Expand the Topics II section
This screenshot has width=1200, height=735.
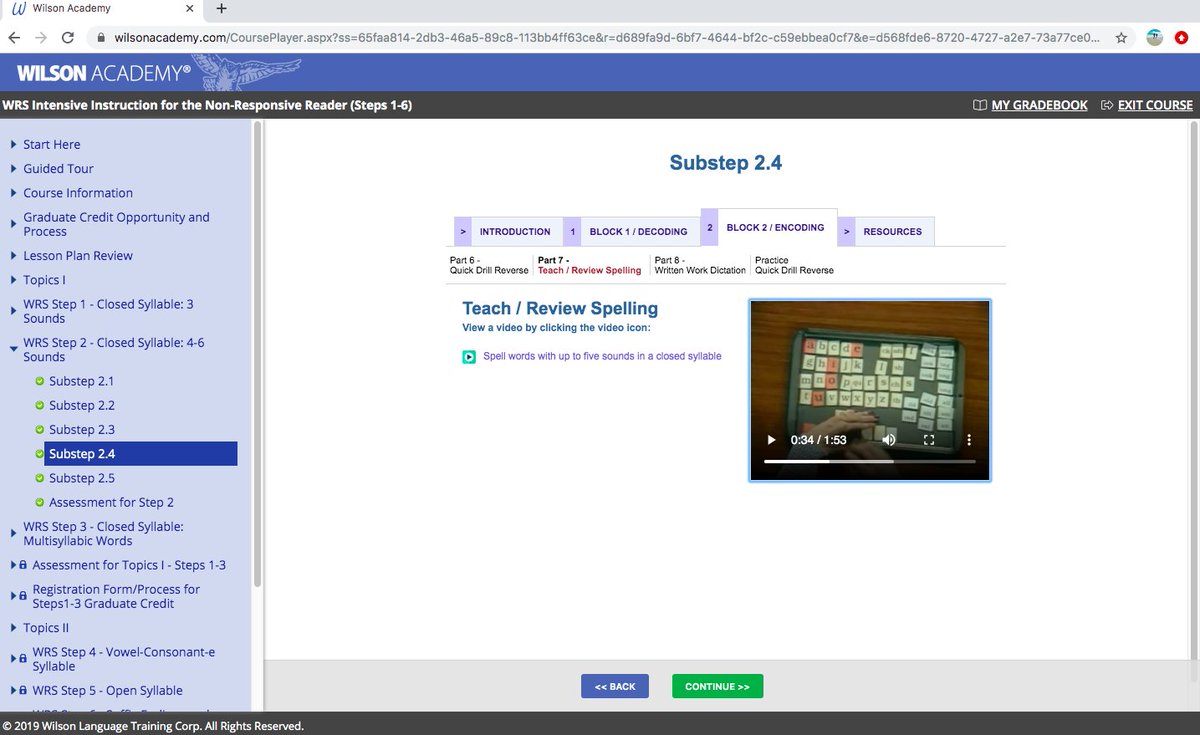click(x=14, y=628)
